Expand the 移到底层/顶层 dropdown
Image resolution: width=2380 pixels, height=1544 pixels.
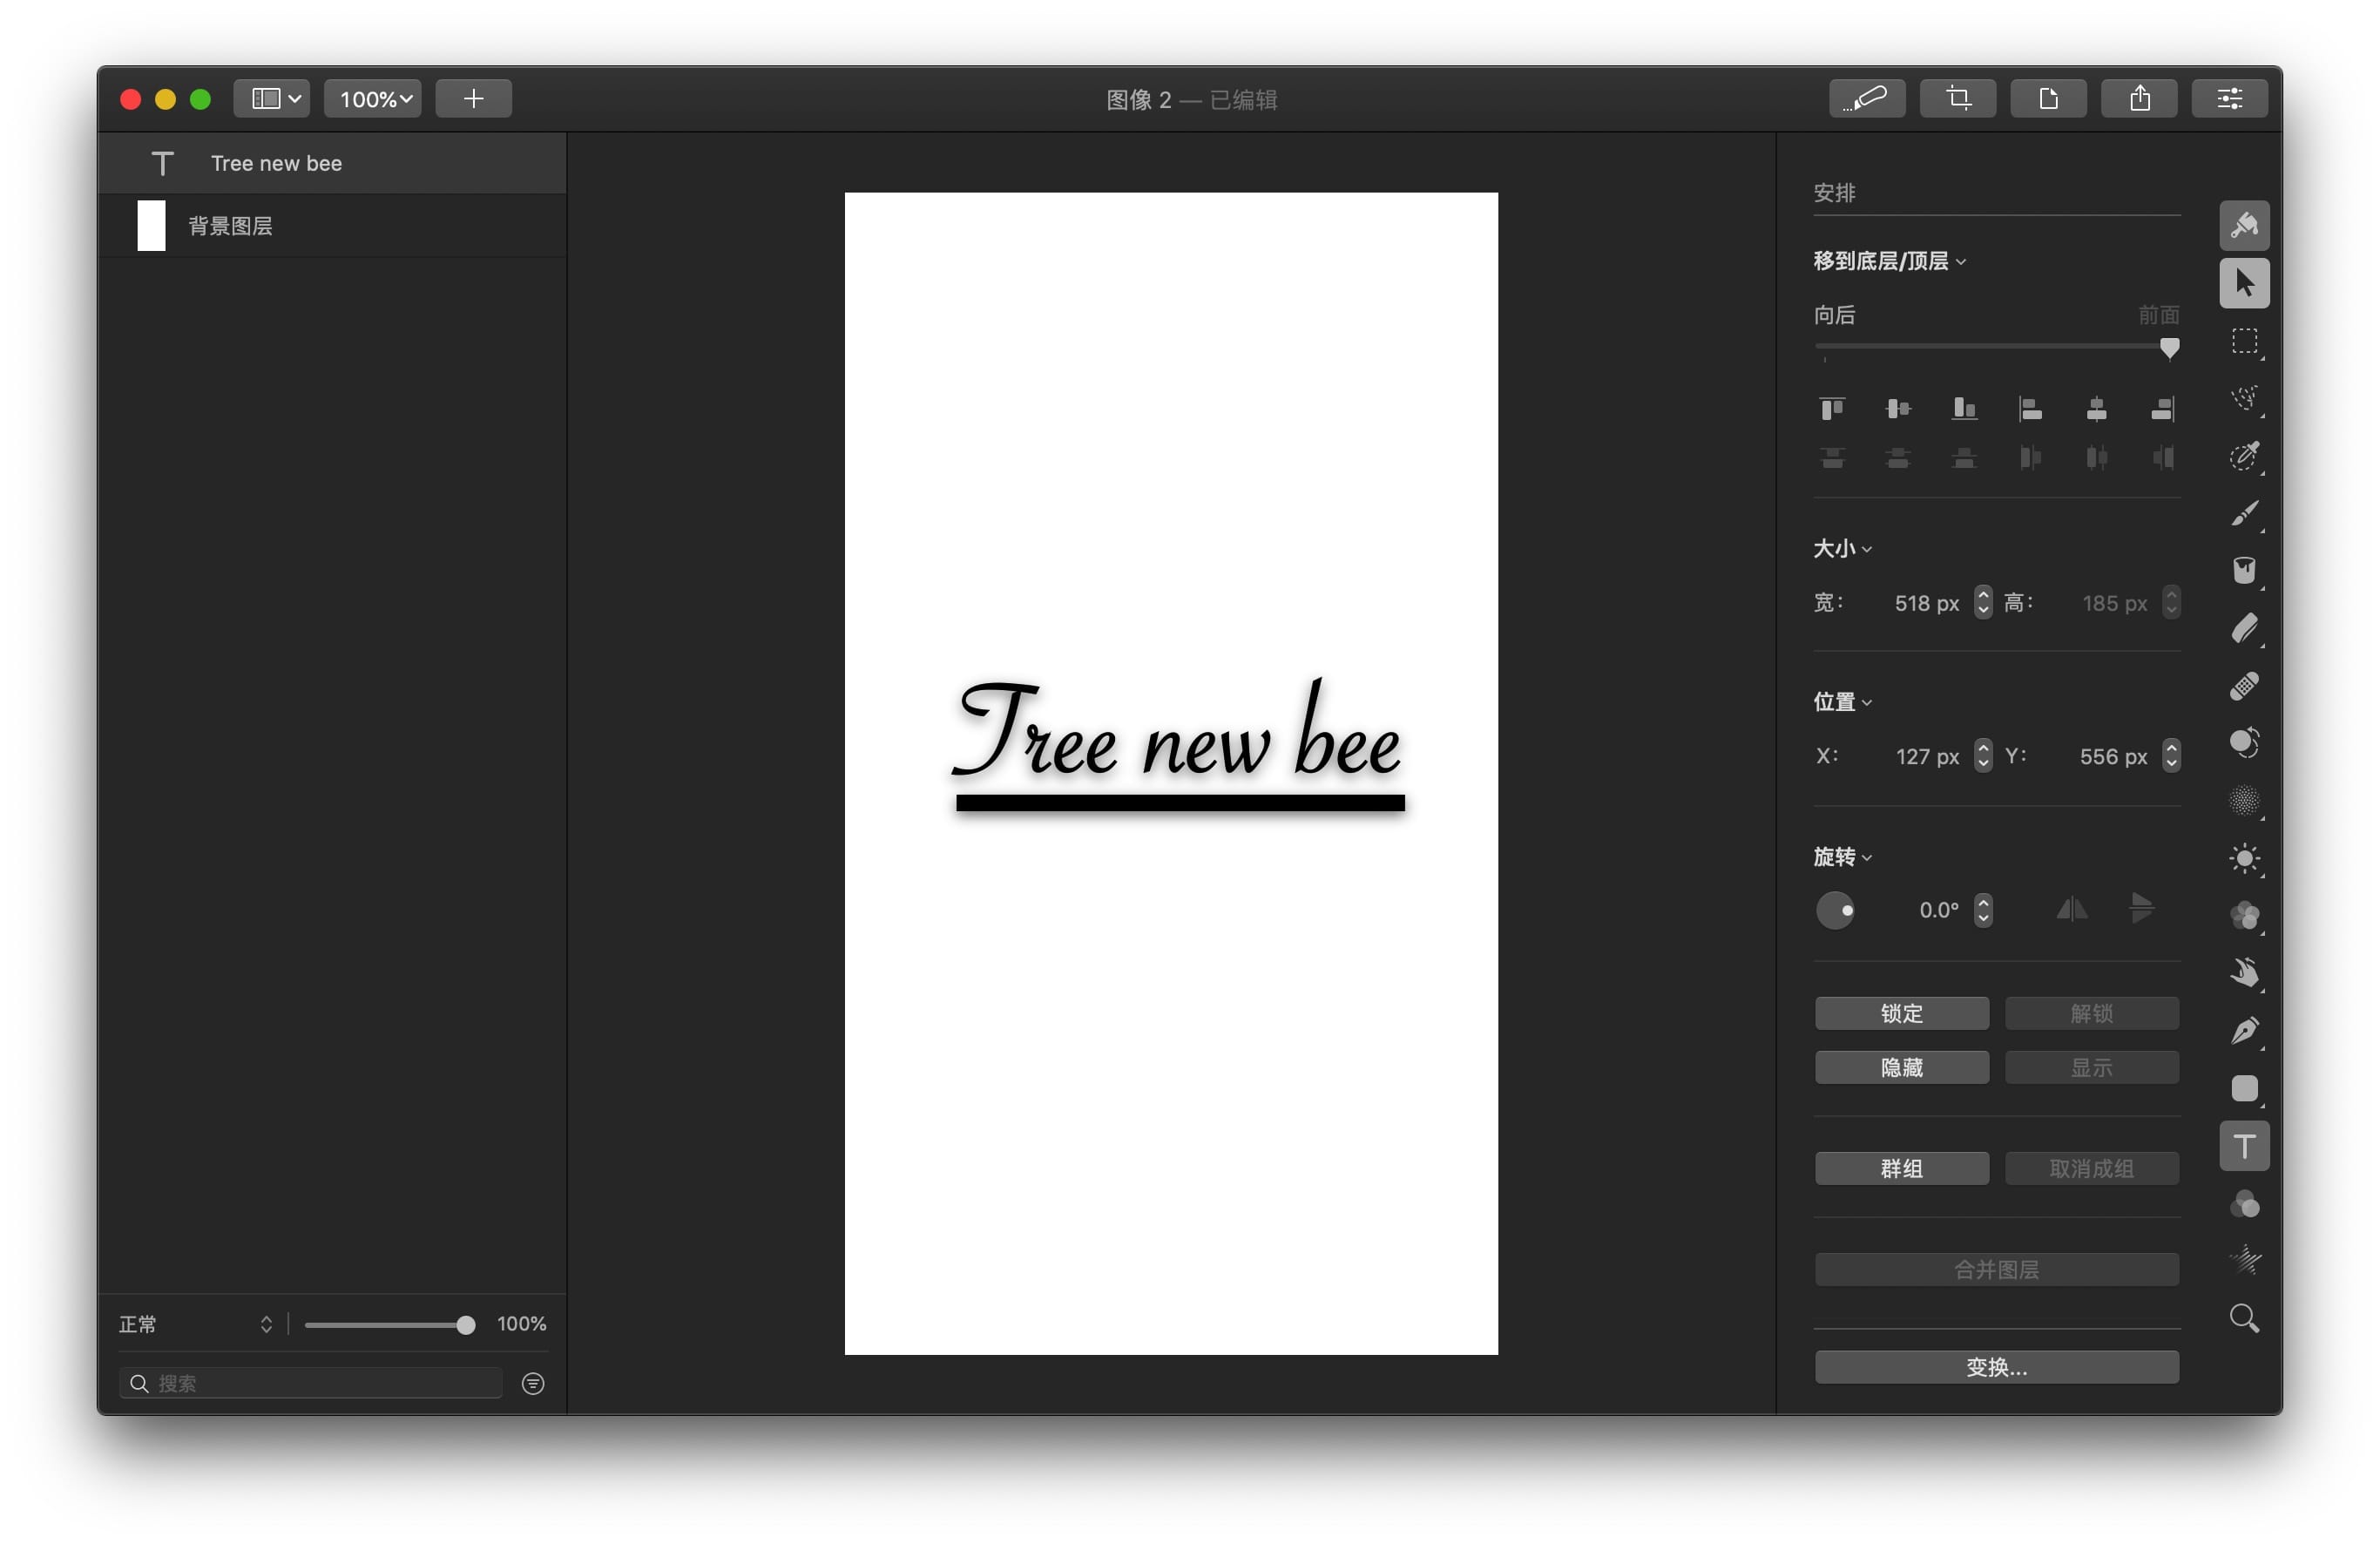tap(1889, 261)
